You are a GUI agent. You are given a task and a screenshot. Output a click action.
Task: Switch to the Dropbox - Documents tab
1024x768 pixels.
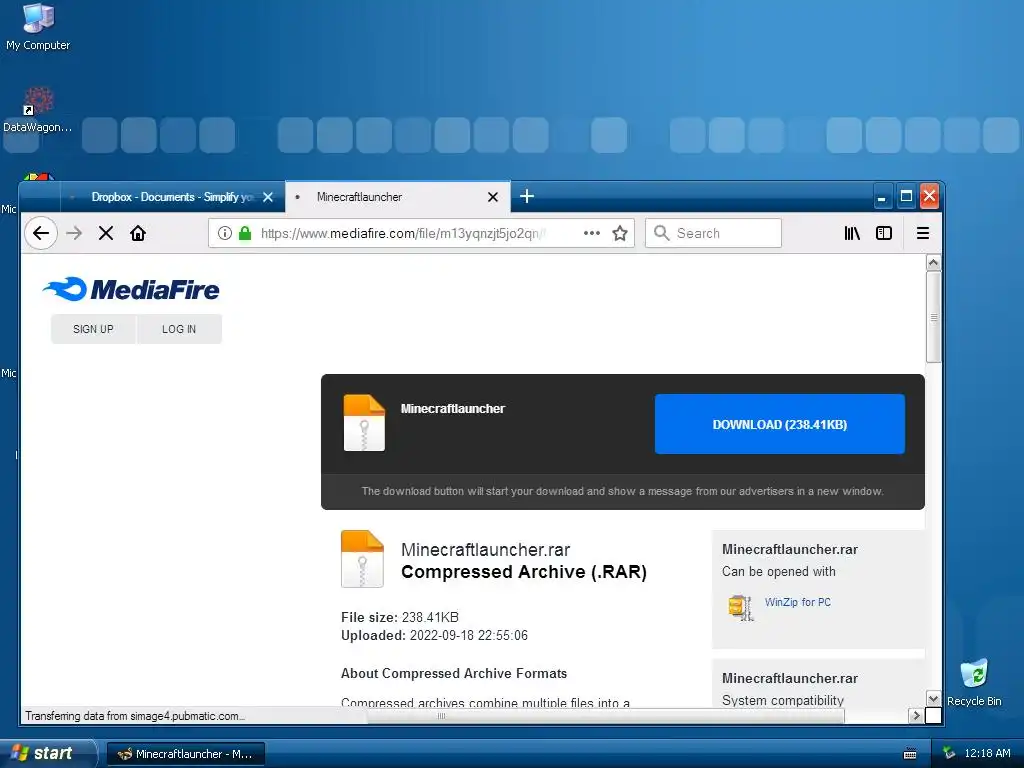pyautogui.click(x=172, y=197)
